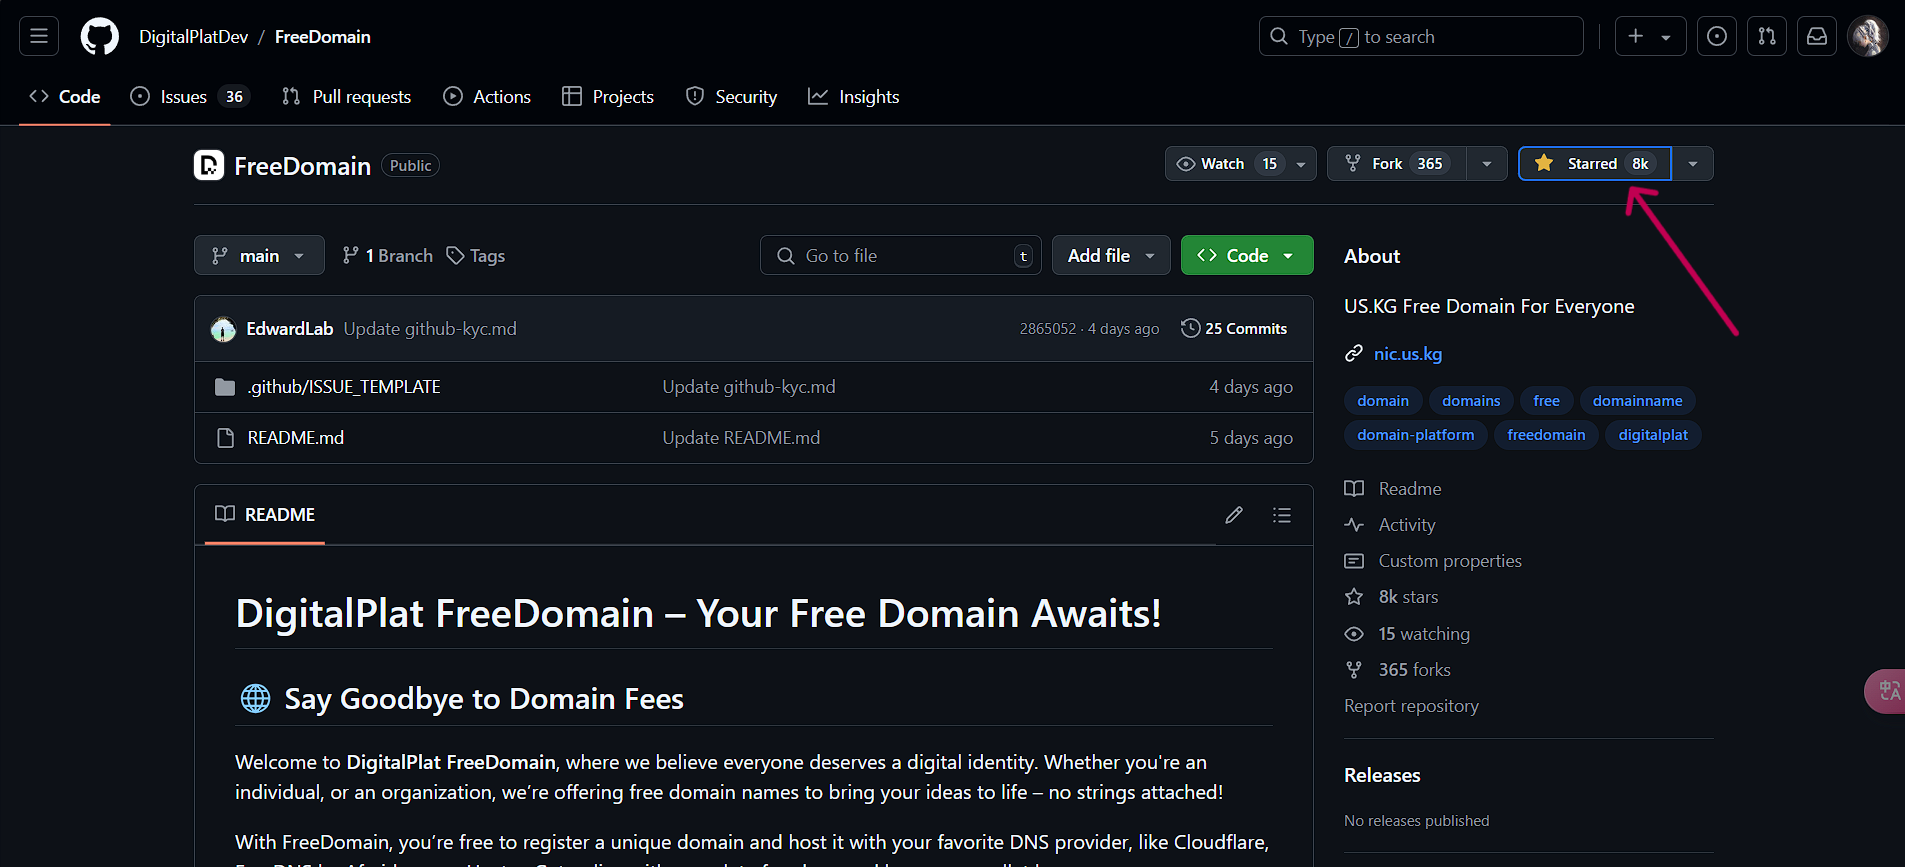Open the Security tab
Screen dimensions: 1905x867
coord(731,97)
